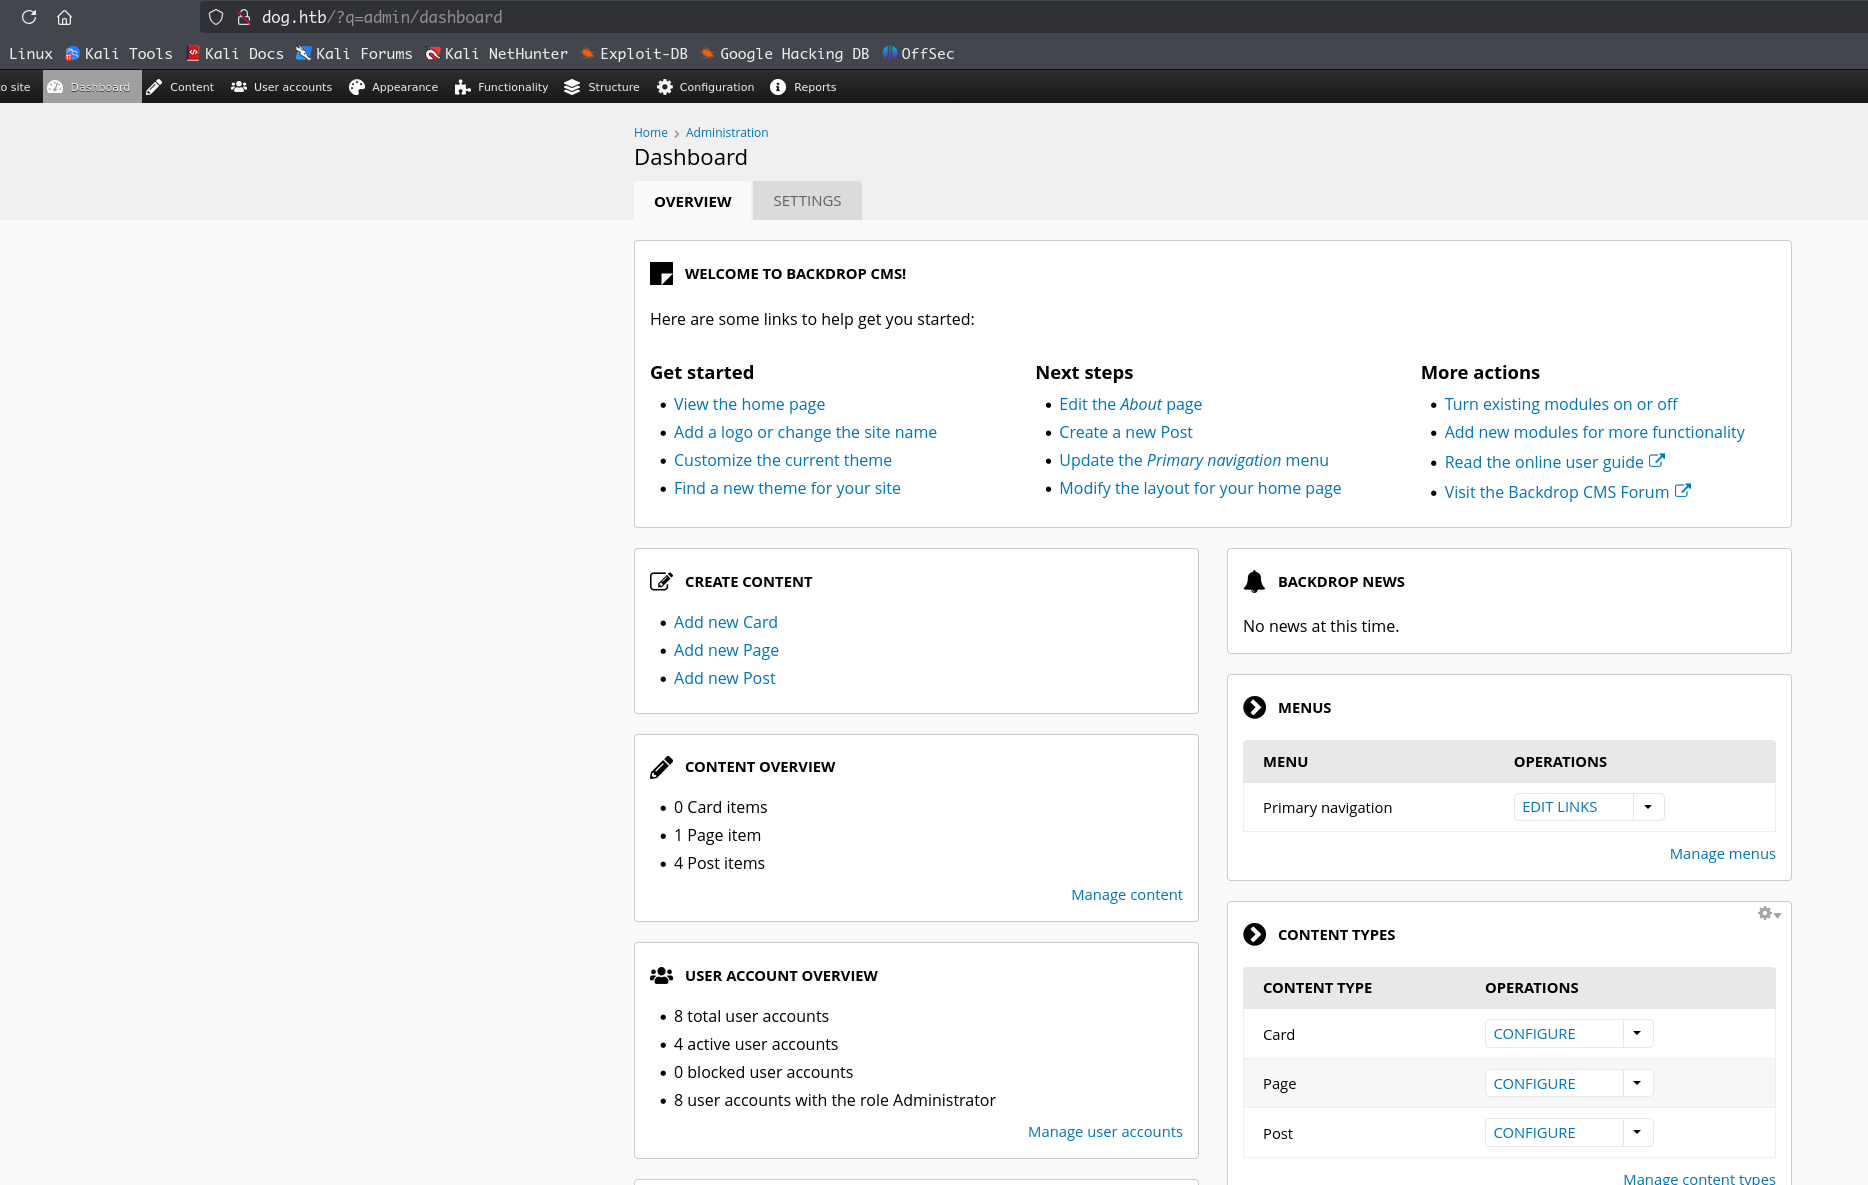Click the shield tracking protection icon

(x=216, y=17)
